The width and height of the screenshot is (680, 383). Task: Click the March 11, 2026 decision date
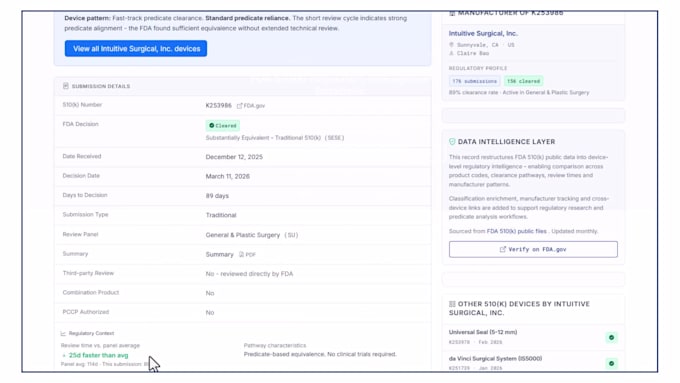click(x=228, y=177)
